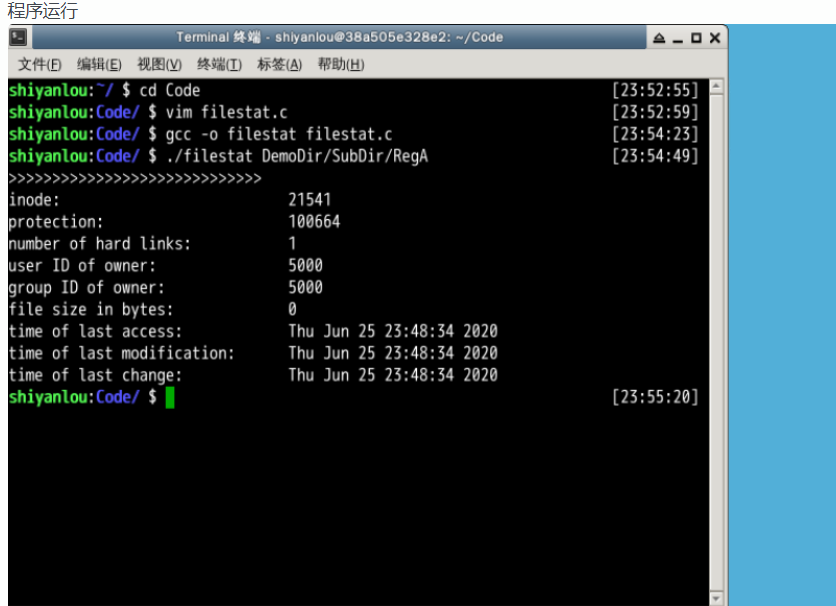Click the inode value 21541
This screenshot has height=606, width=836.
click(309, 200)
